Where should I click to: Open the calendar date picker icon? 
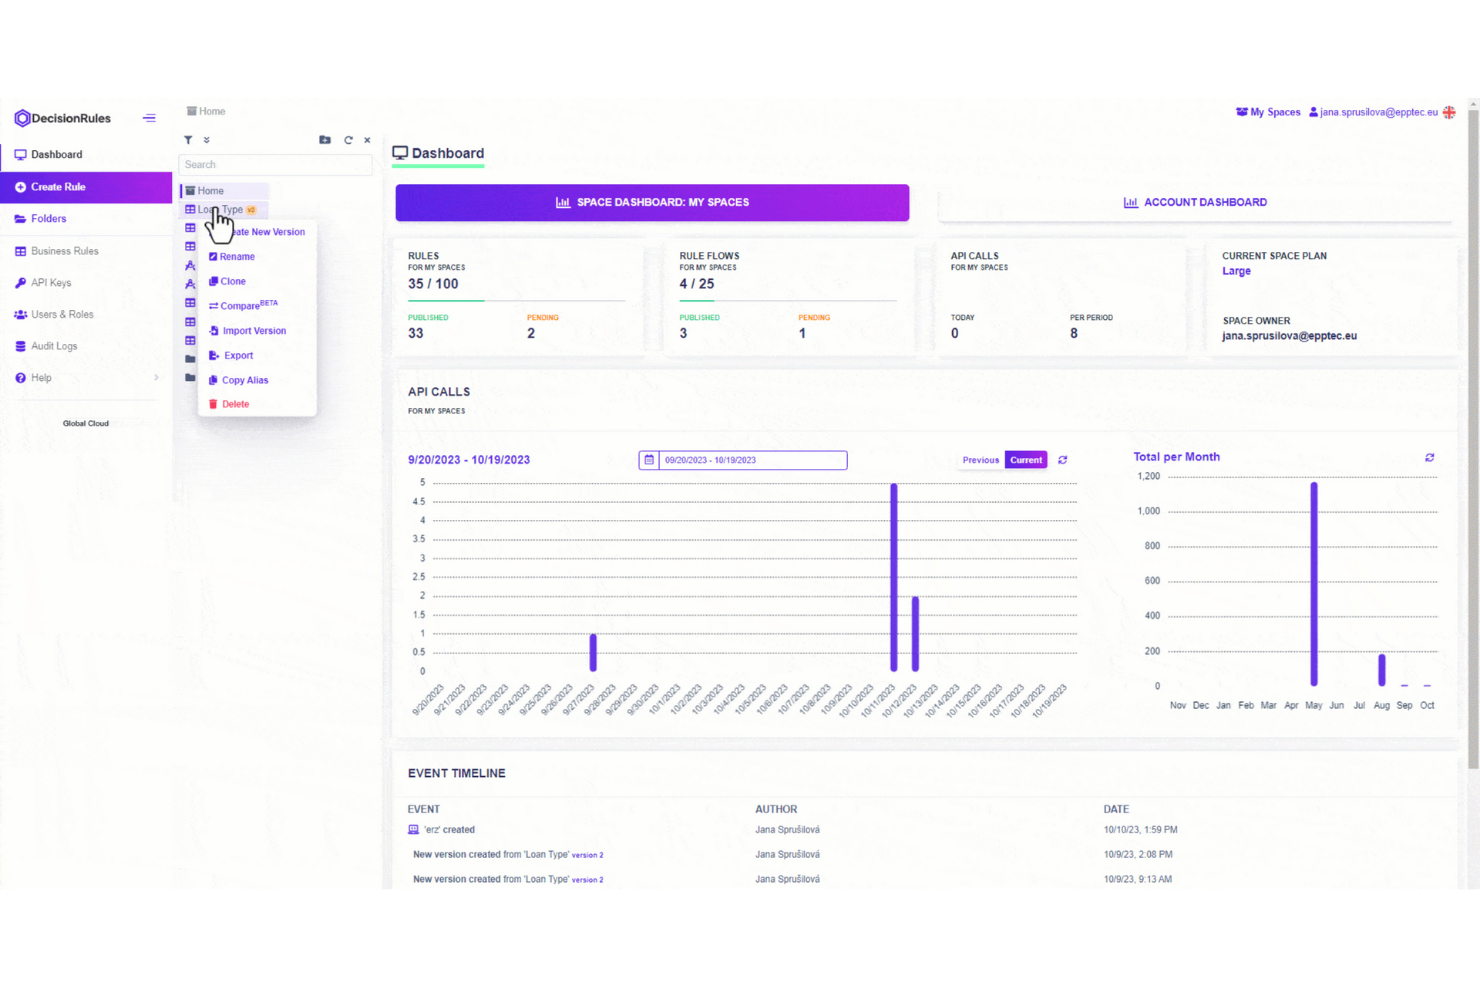pos(649,460)
